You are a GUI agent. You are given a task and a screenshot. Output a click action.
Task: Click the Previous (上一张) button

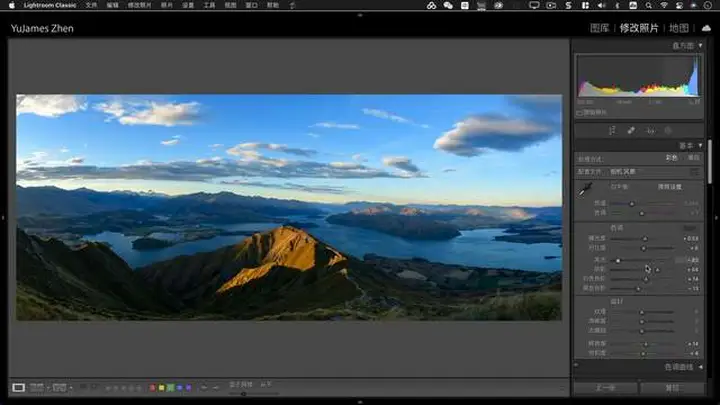tap(605, 387)
